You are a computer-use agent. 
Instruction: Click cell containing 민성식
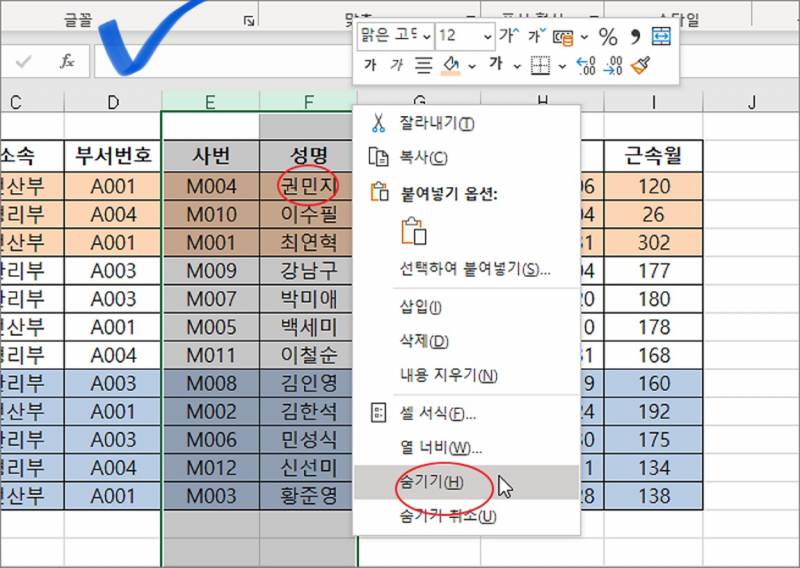[x=308, y=439]
